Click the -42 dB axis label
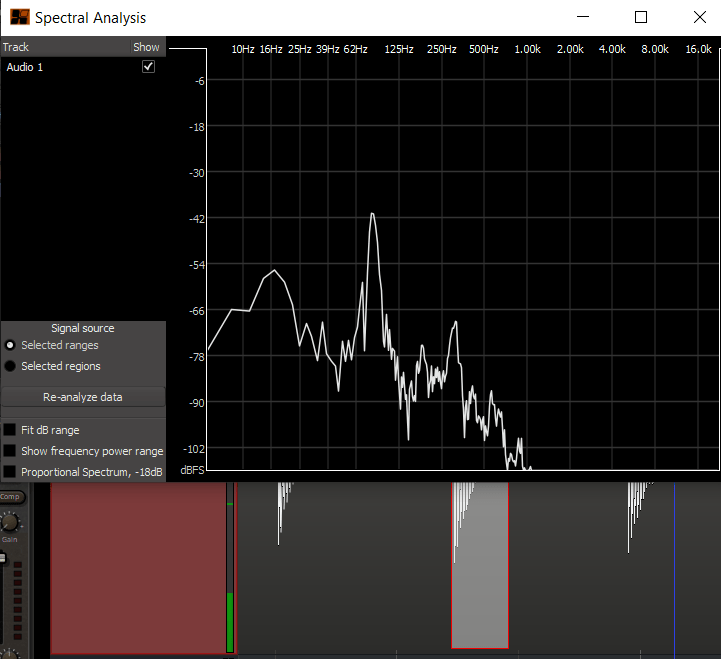 coord(197,219)
